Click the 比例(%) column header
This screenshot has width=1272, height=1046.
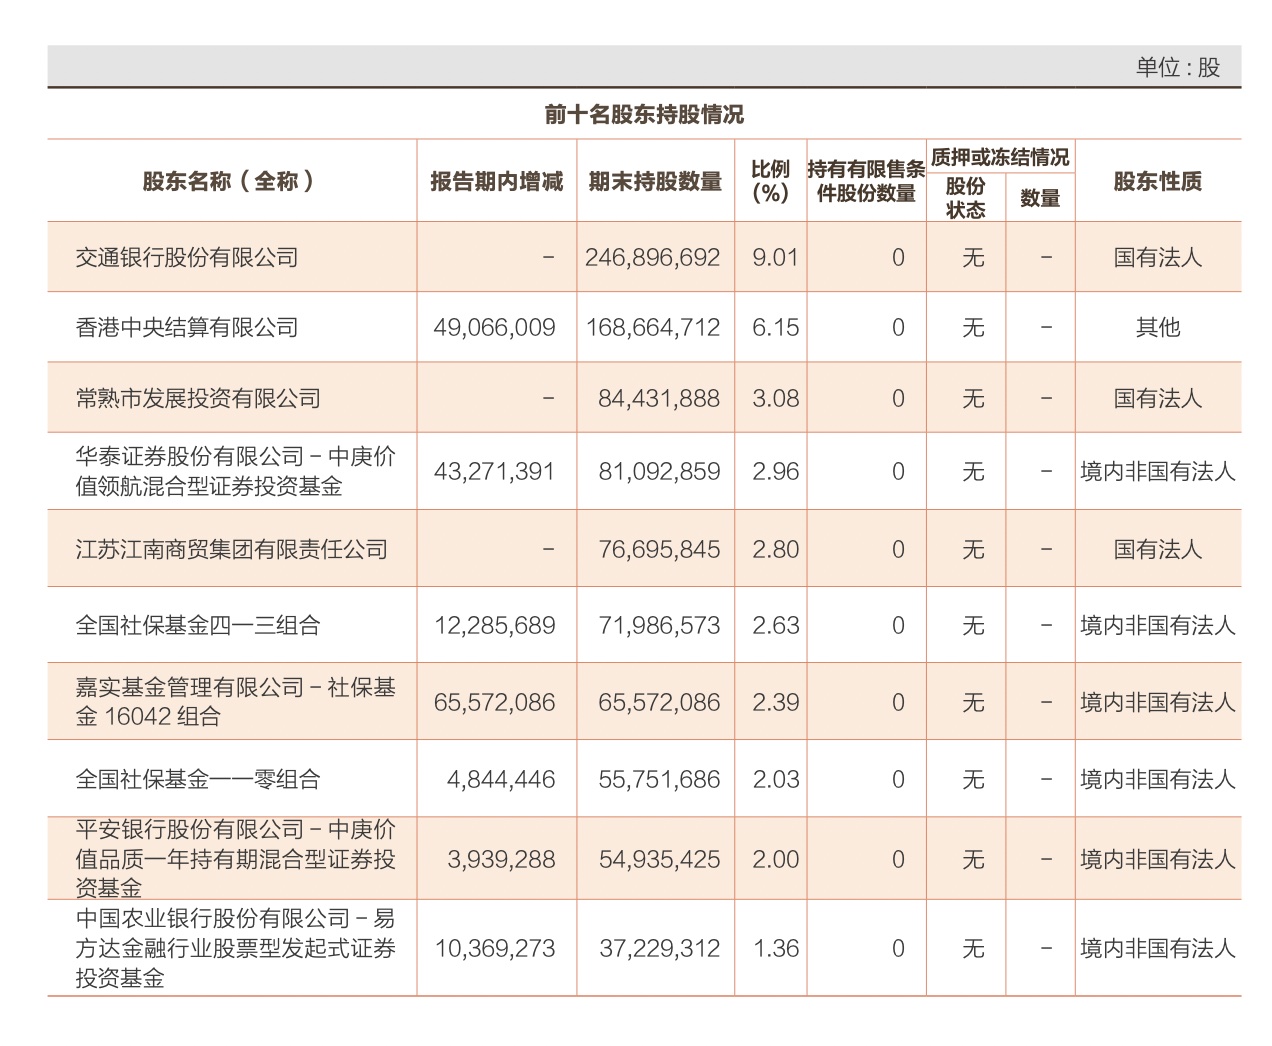[x=770, y=181]
